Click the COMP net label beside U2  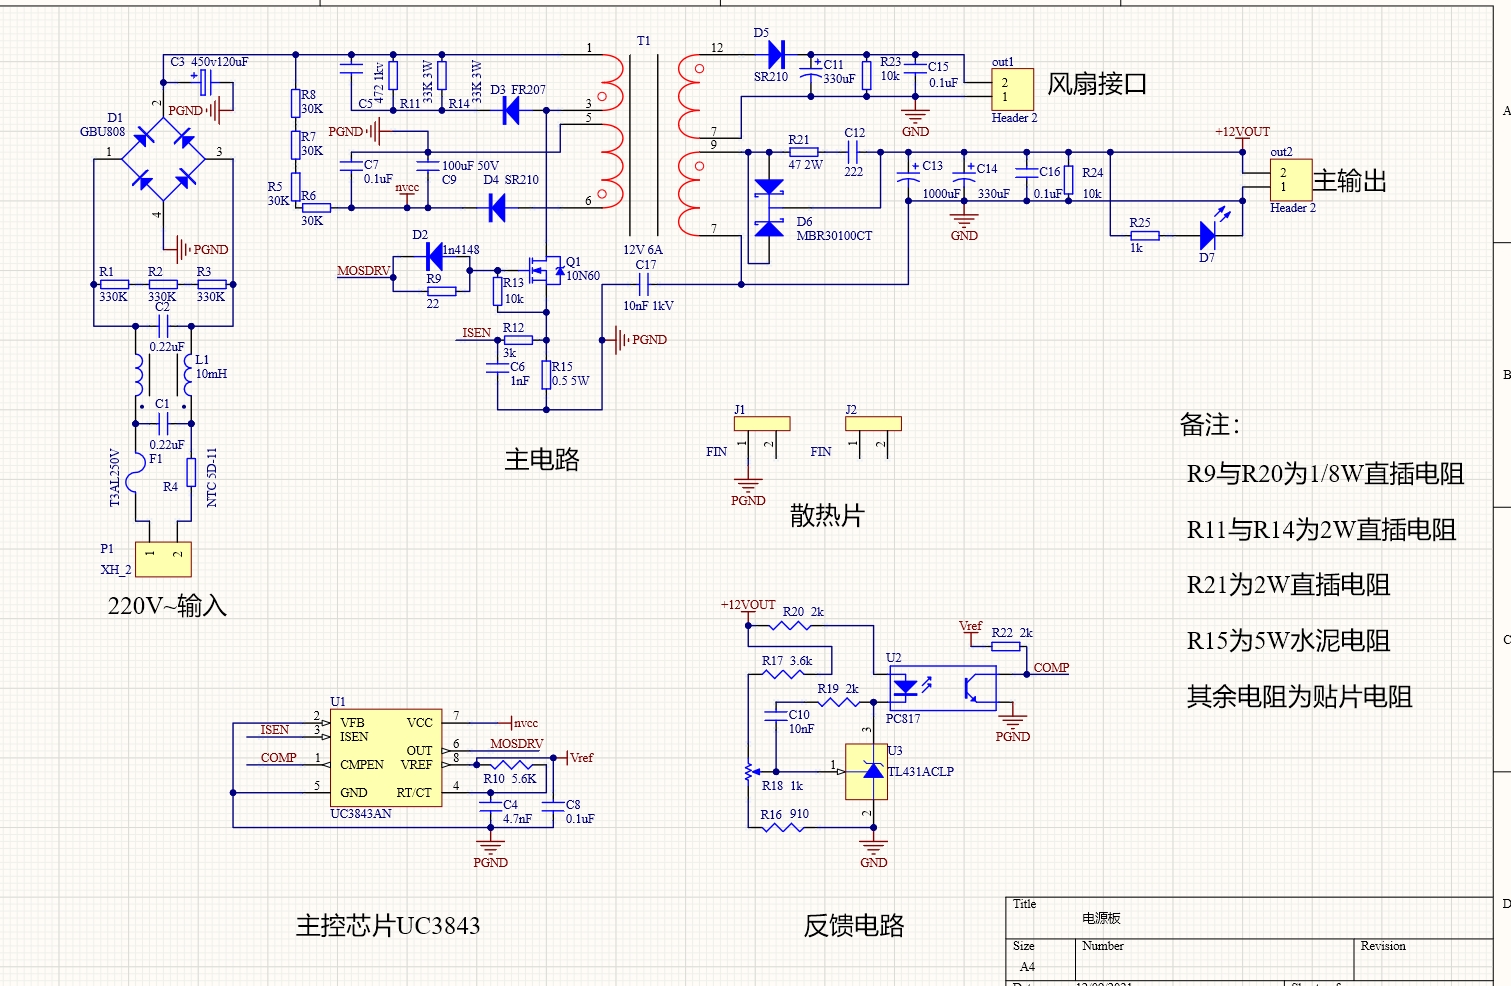pyautogui.click(x=1051, y=668)
